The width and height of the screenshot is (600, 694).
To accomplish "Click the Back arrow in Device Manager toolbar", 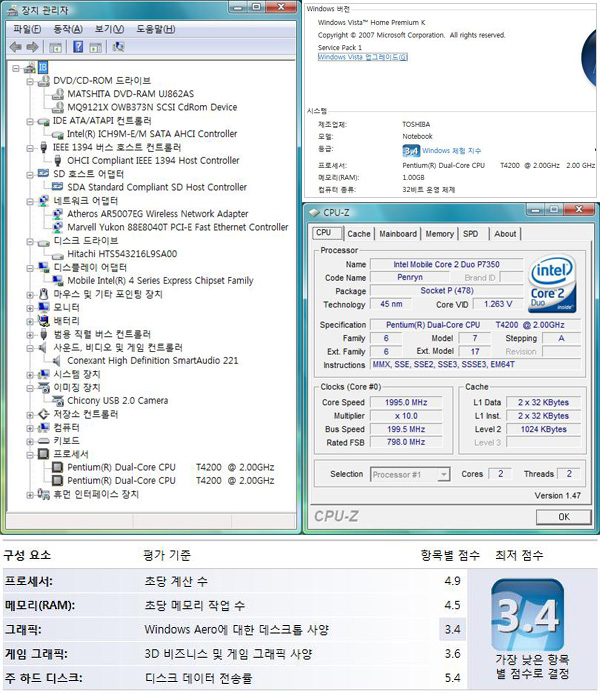I will (15, 46).
